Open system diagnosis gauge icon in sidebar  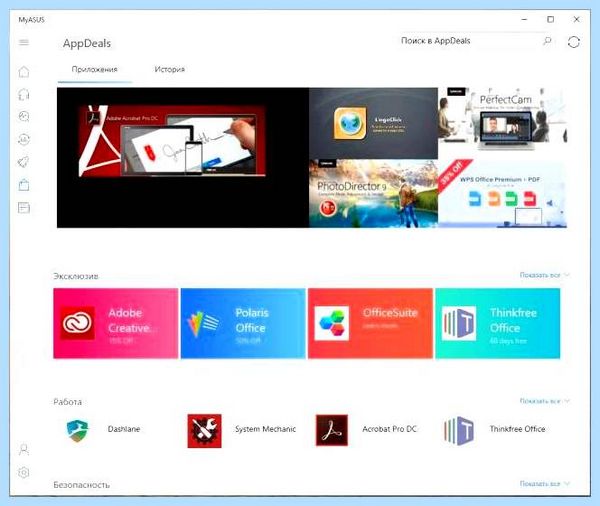[24, 116]
